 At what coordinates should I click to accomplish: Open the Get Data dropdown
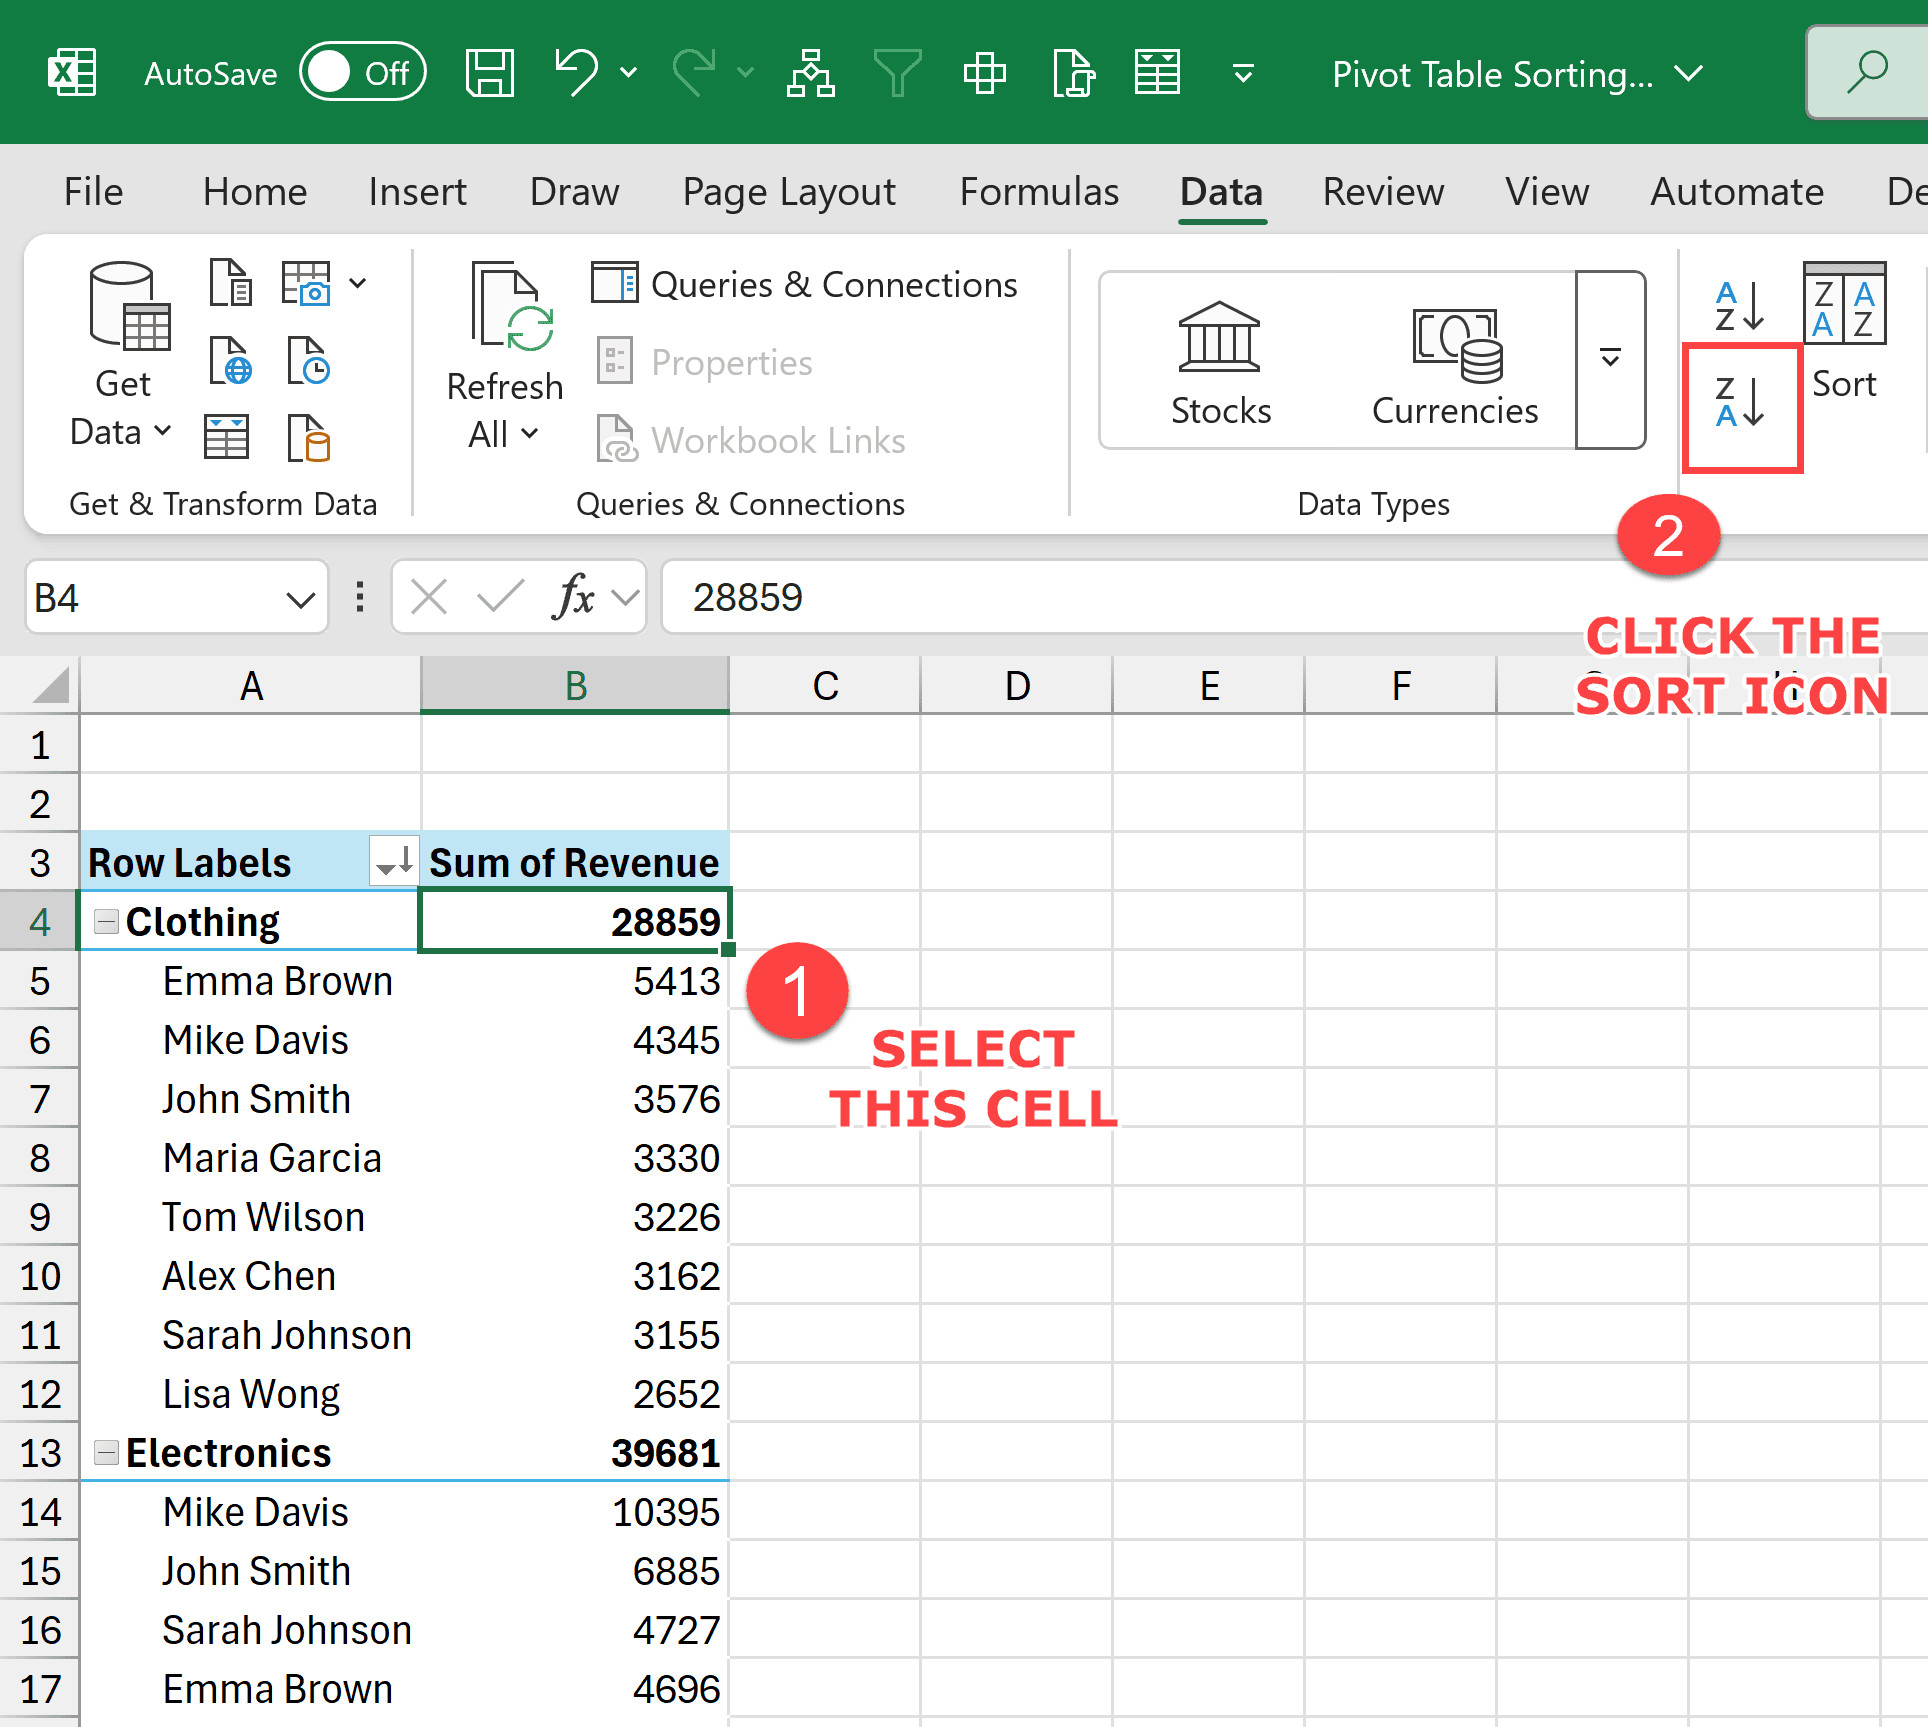pyautogui.click(x=122, y=432)
